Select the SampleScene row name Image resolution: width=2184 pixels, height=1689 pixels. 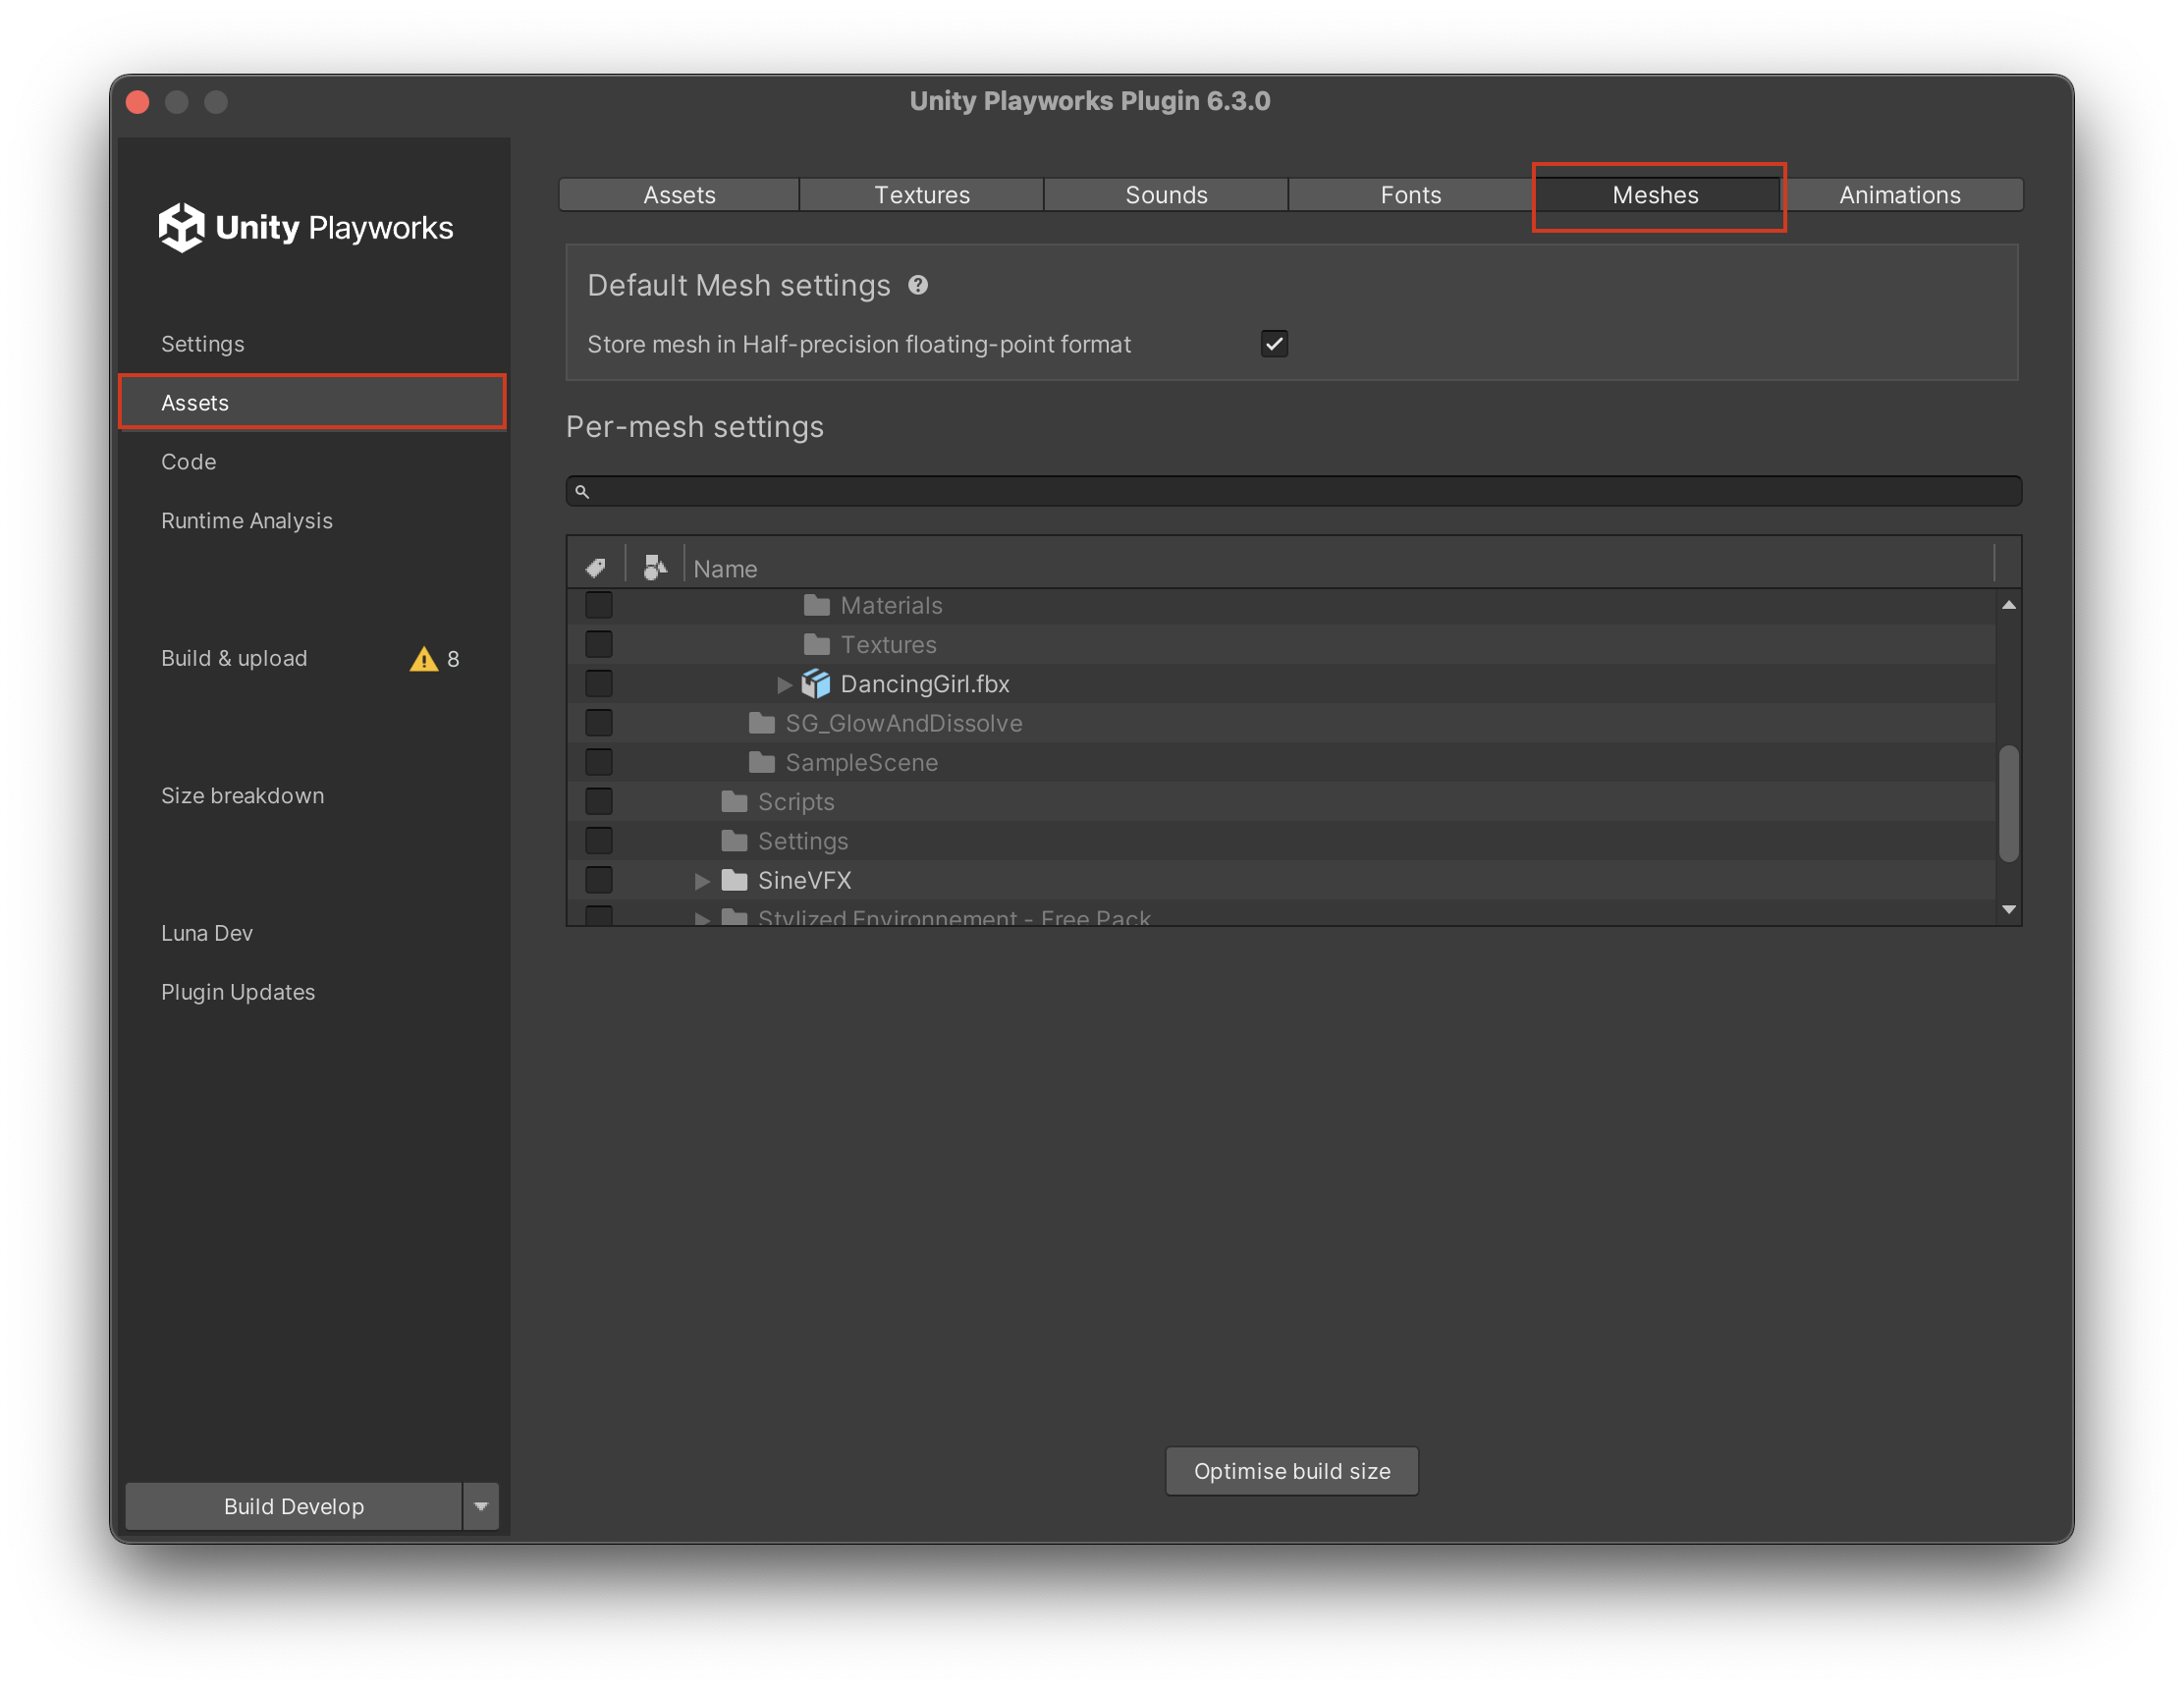(x=861, y=762)
